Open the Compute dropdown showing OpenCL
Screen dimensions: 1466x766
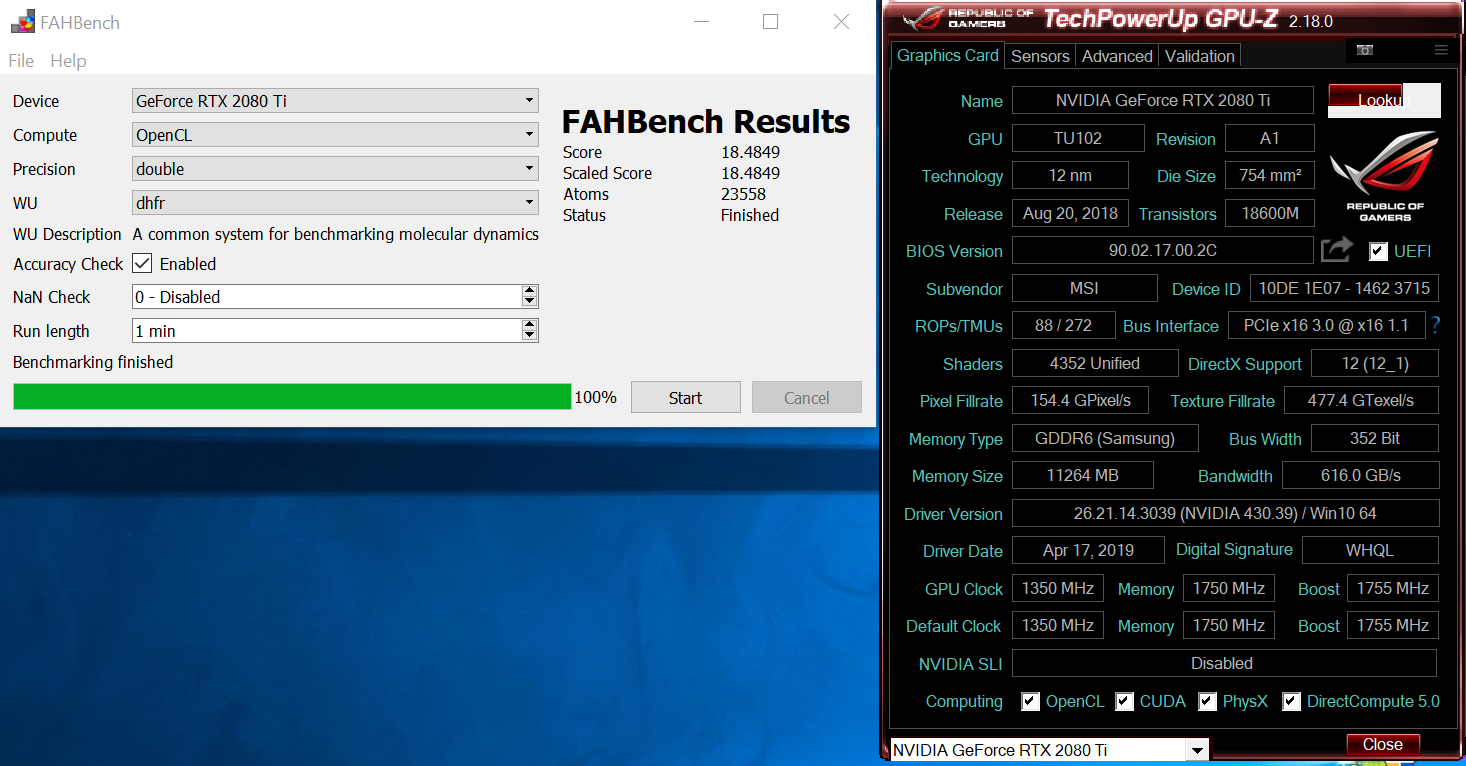(335, 134)
